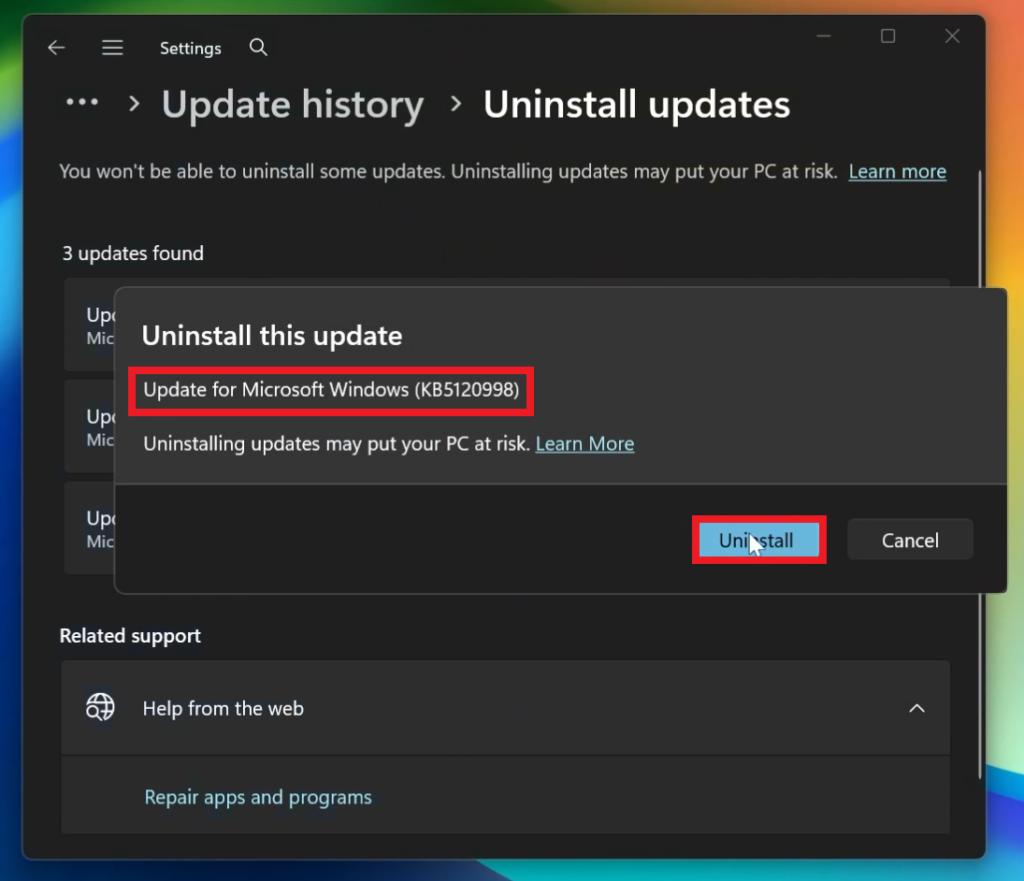Image resolution: width=1024 pixels, height=881 pixels.
Task: Click the Uninstall updates breadcrumb title
Action: [x=637, y=104]
